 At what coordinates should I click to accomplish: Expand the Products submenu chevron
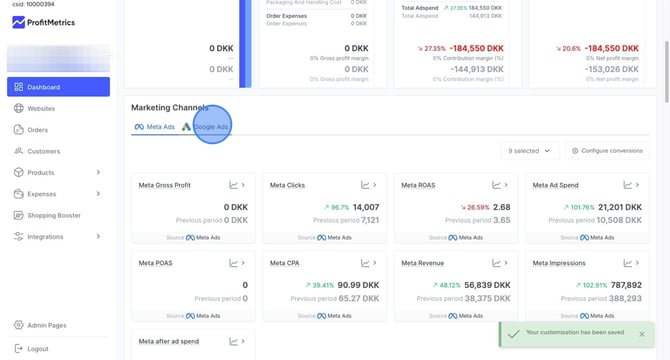click(98, 172)
